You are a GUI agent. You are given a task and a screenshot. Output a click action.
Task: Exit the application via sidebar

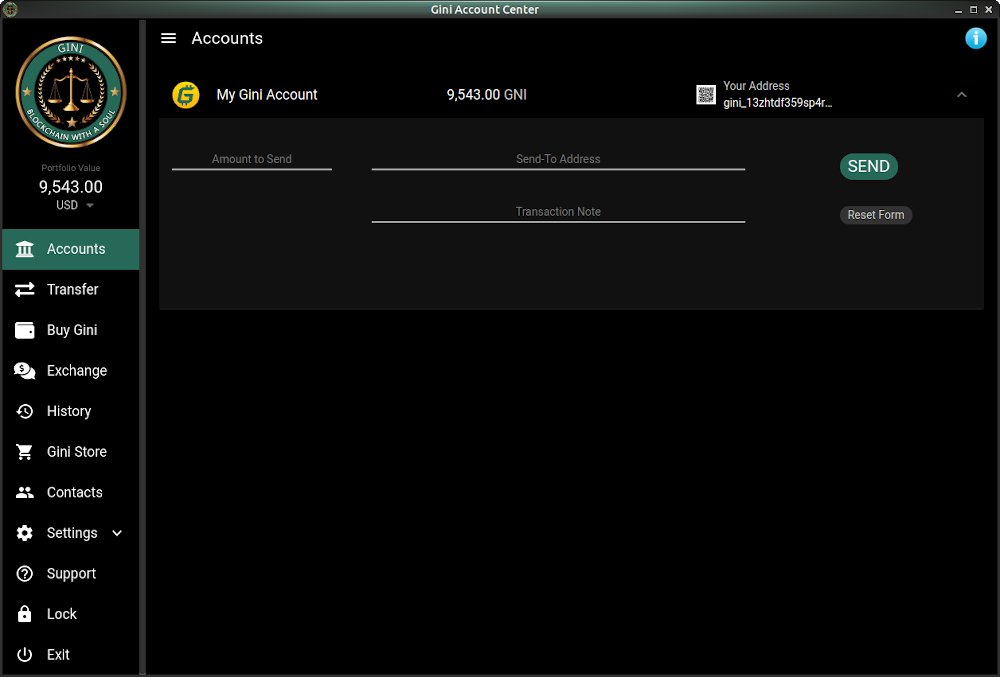coord(71,655)
